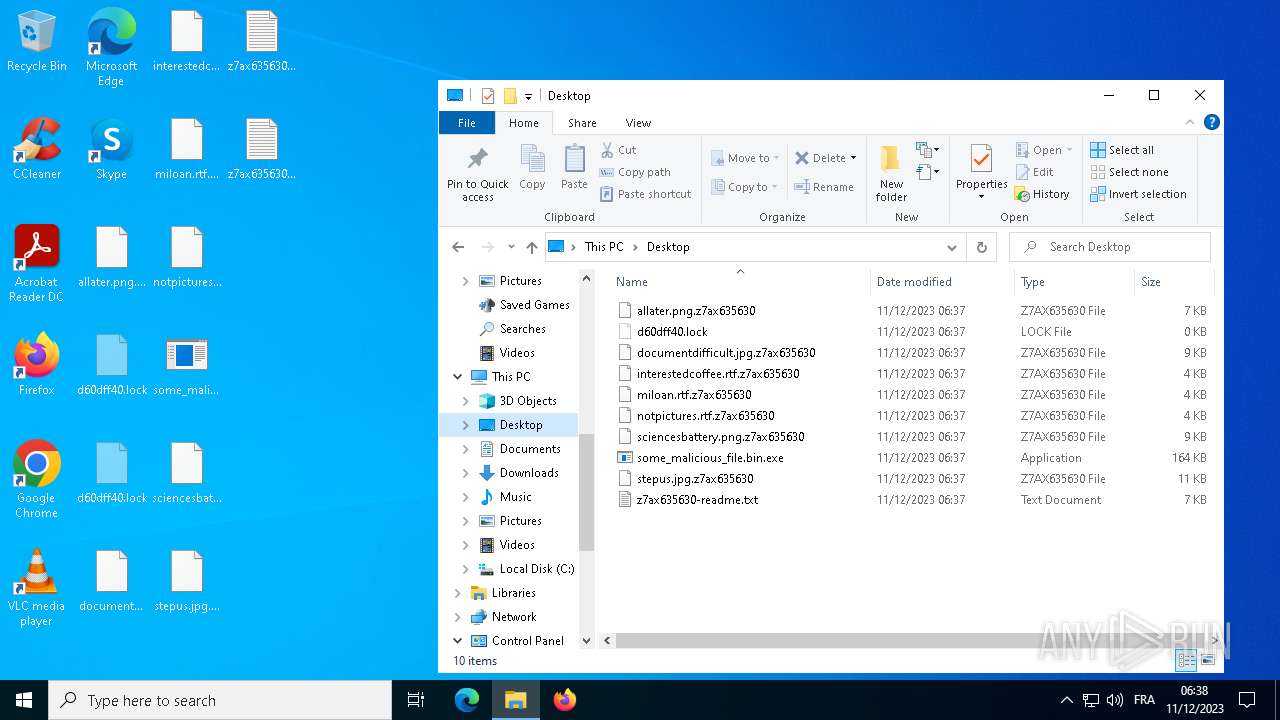The image size is (1280, 720).
Task: Click the Properties ribbon icon
Action: (981, 158)
